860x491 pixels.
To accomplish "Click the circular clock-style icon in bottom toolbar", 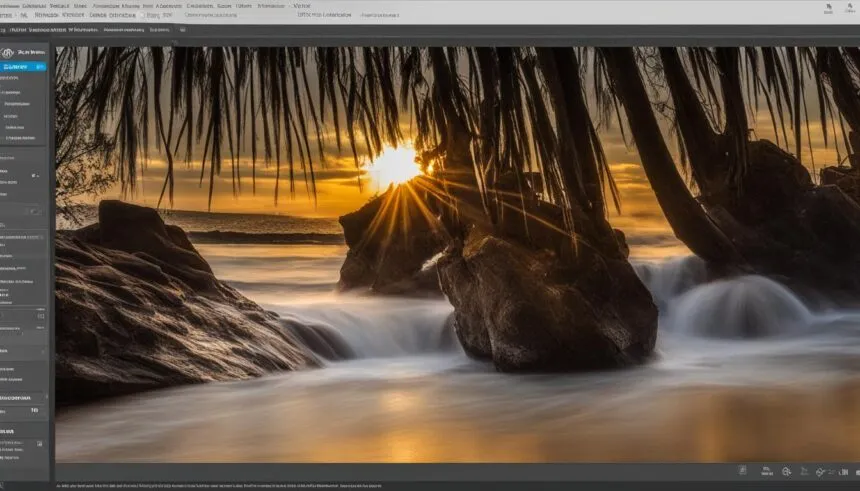I will (787, 471).
